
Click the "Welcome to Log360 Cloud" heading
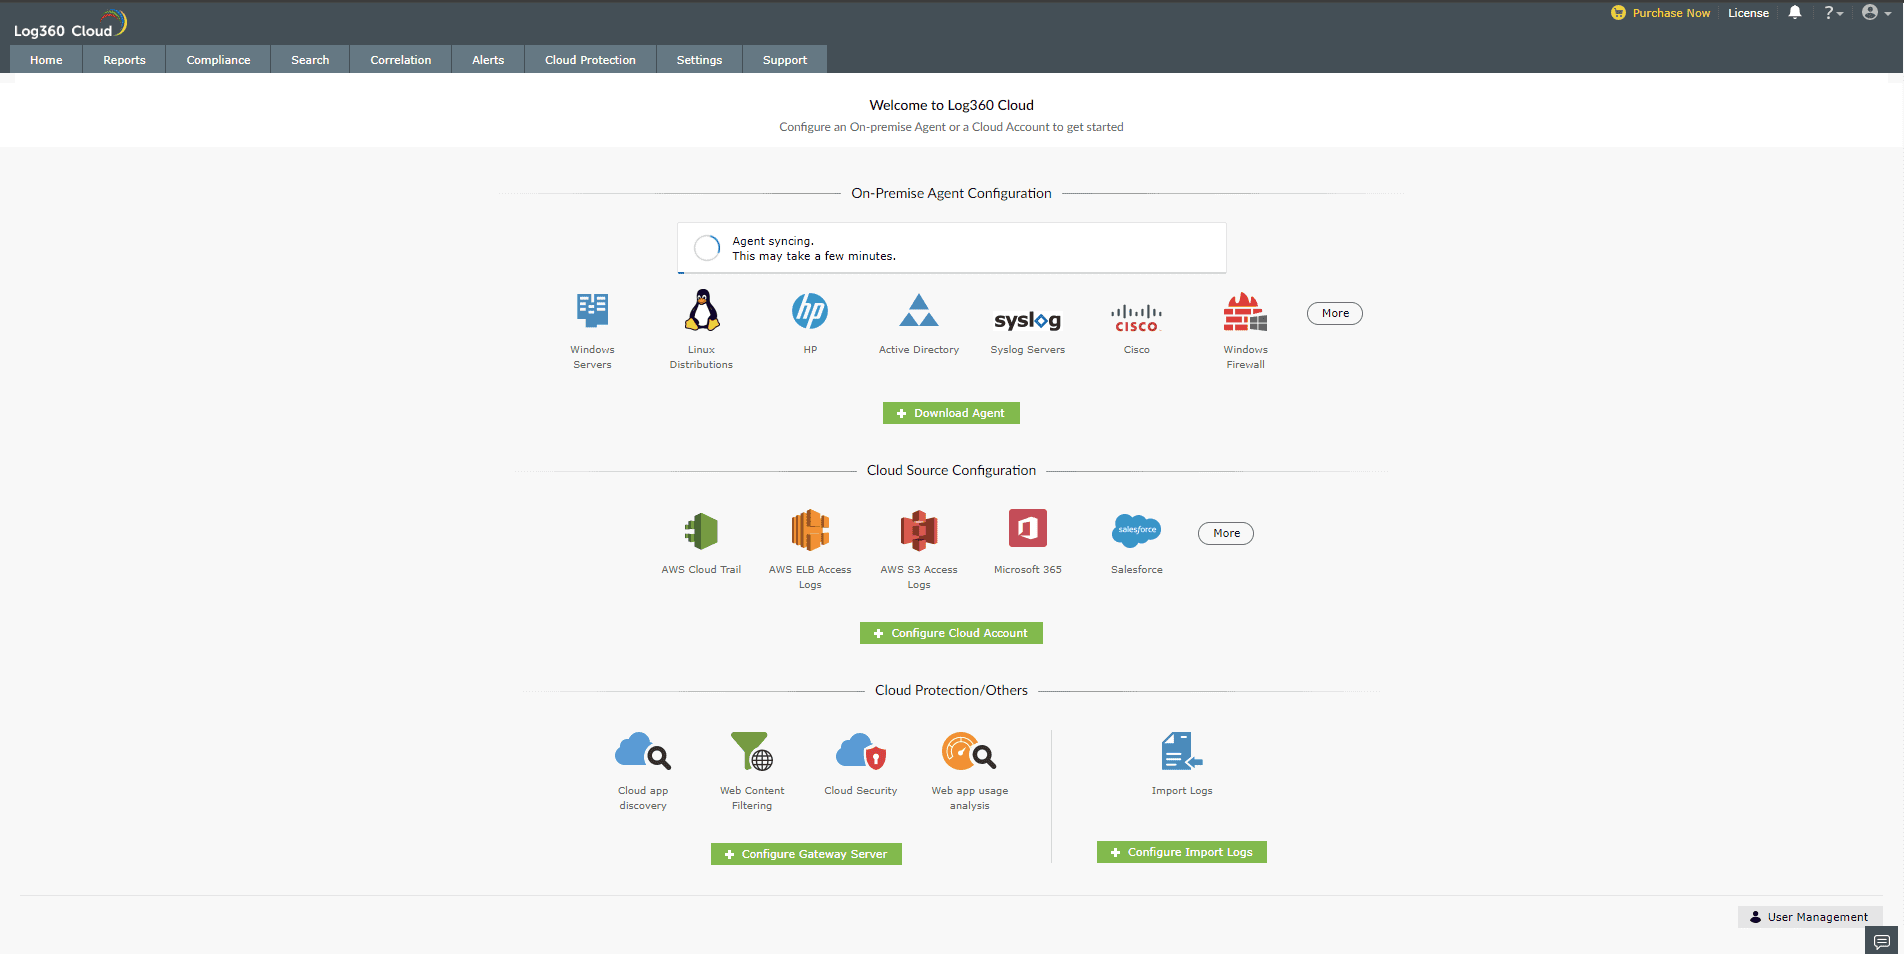pyautogui.click(x=951, y=105)
